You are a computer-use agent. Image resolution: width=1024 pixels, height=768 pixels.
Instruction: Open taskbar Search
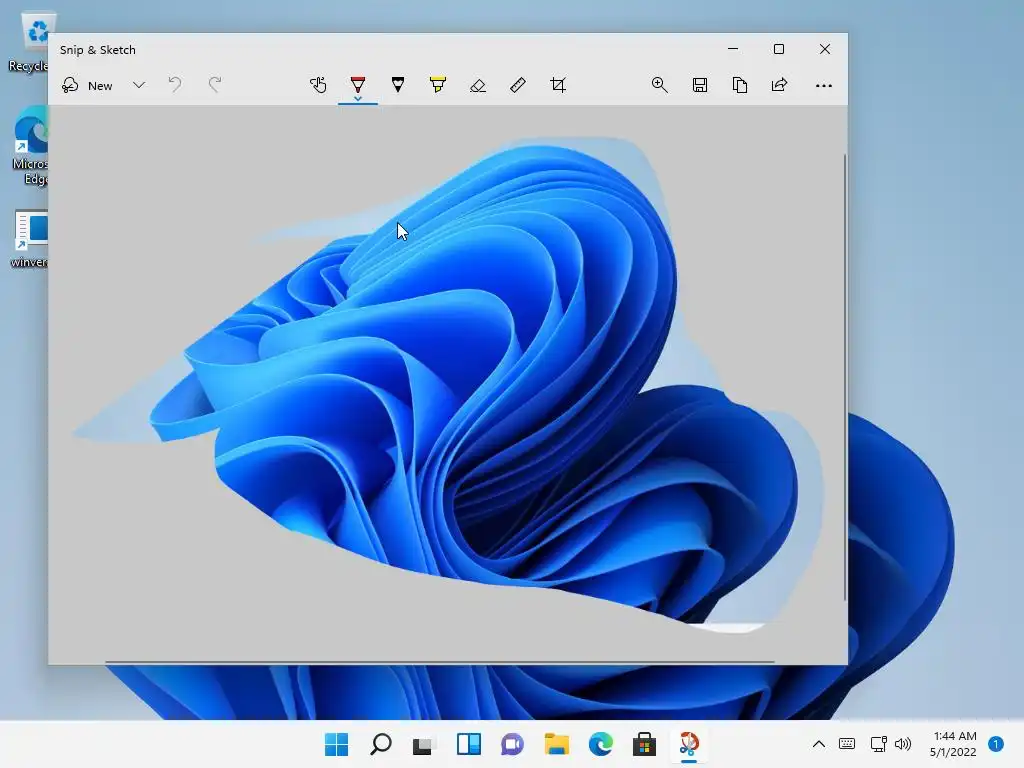pos(381,744)
